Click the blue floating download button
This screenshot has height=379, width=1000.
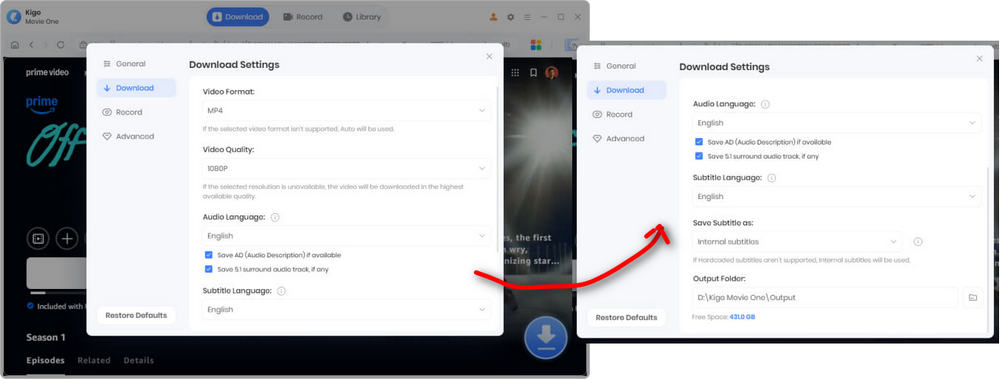(546, 338)
